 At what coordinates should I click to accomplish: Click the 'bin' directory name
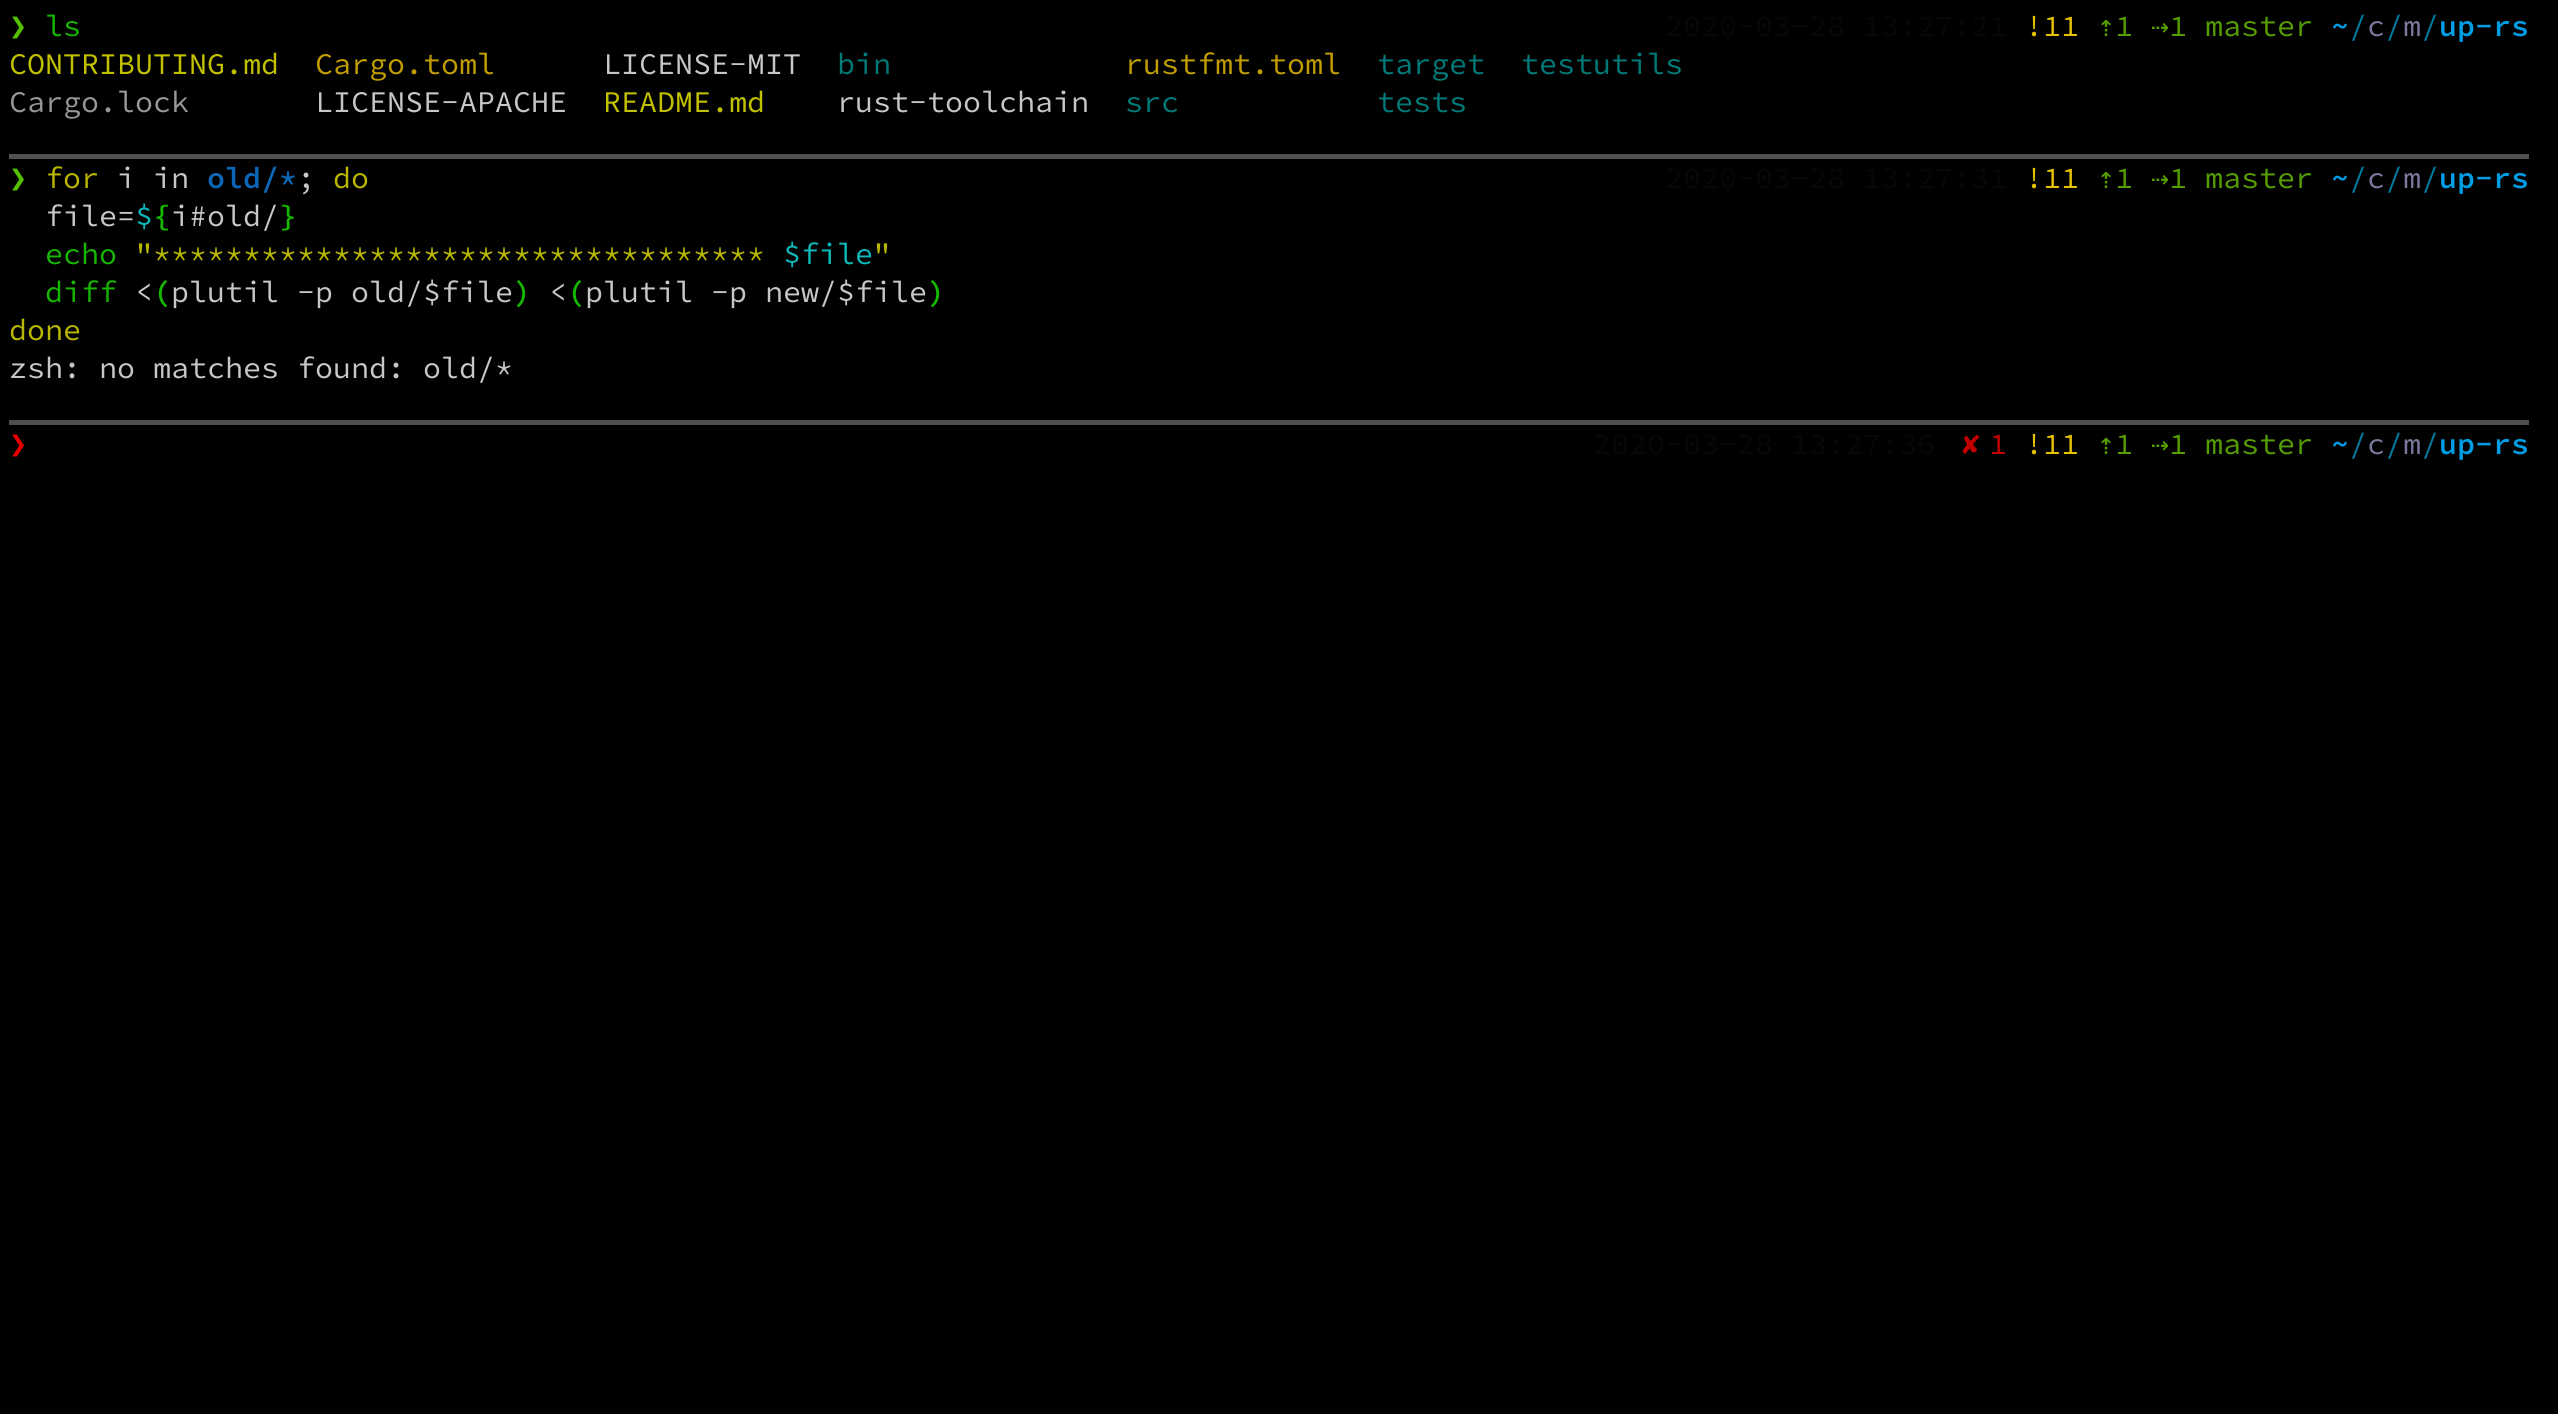pyautogui.click(x=864, y=65)
